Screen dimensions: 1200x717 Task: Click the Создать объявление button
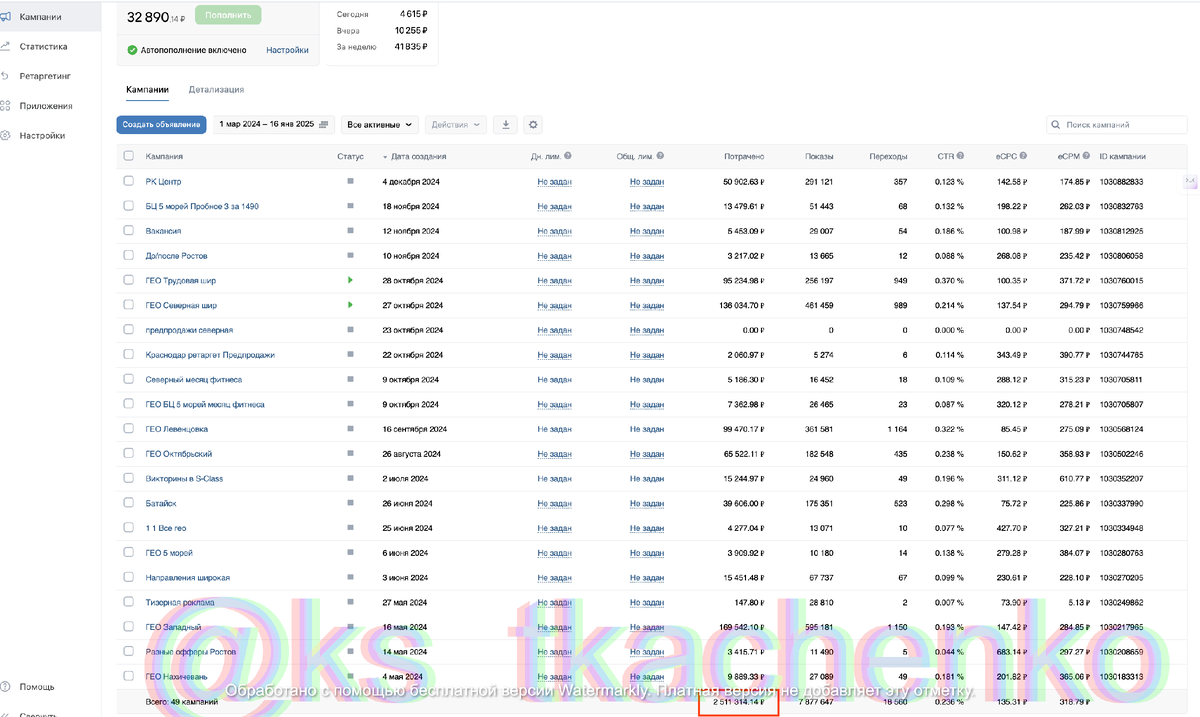[161, 125]
